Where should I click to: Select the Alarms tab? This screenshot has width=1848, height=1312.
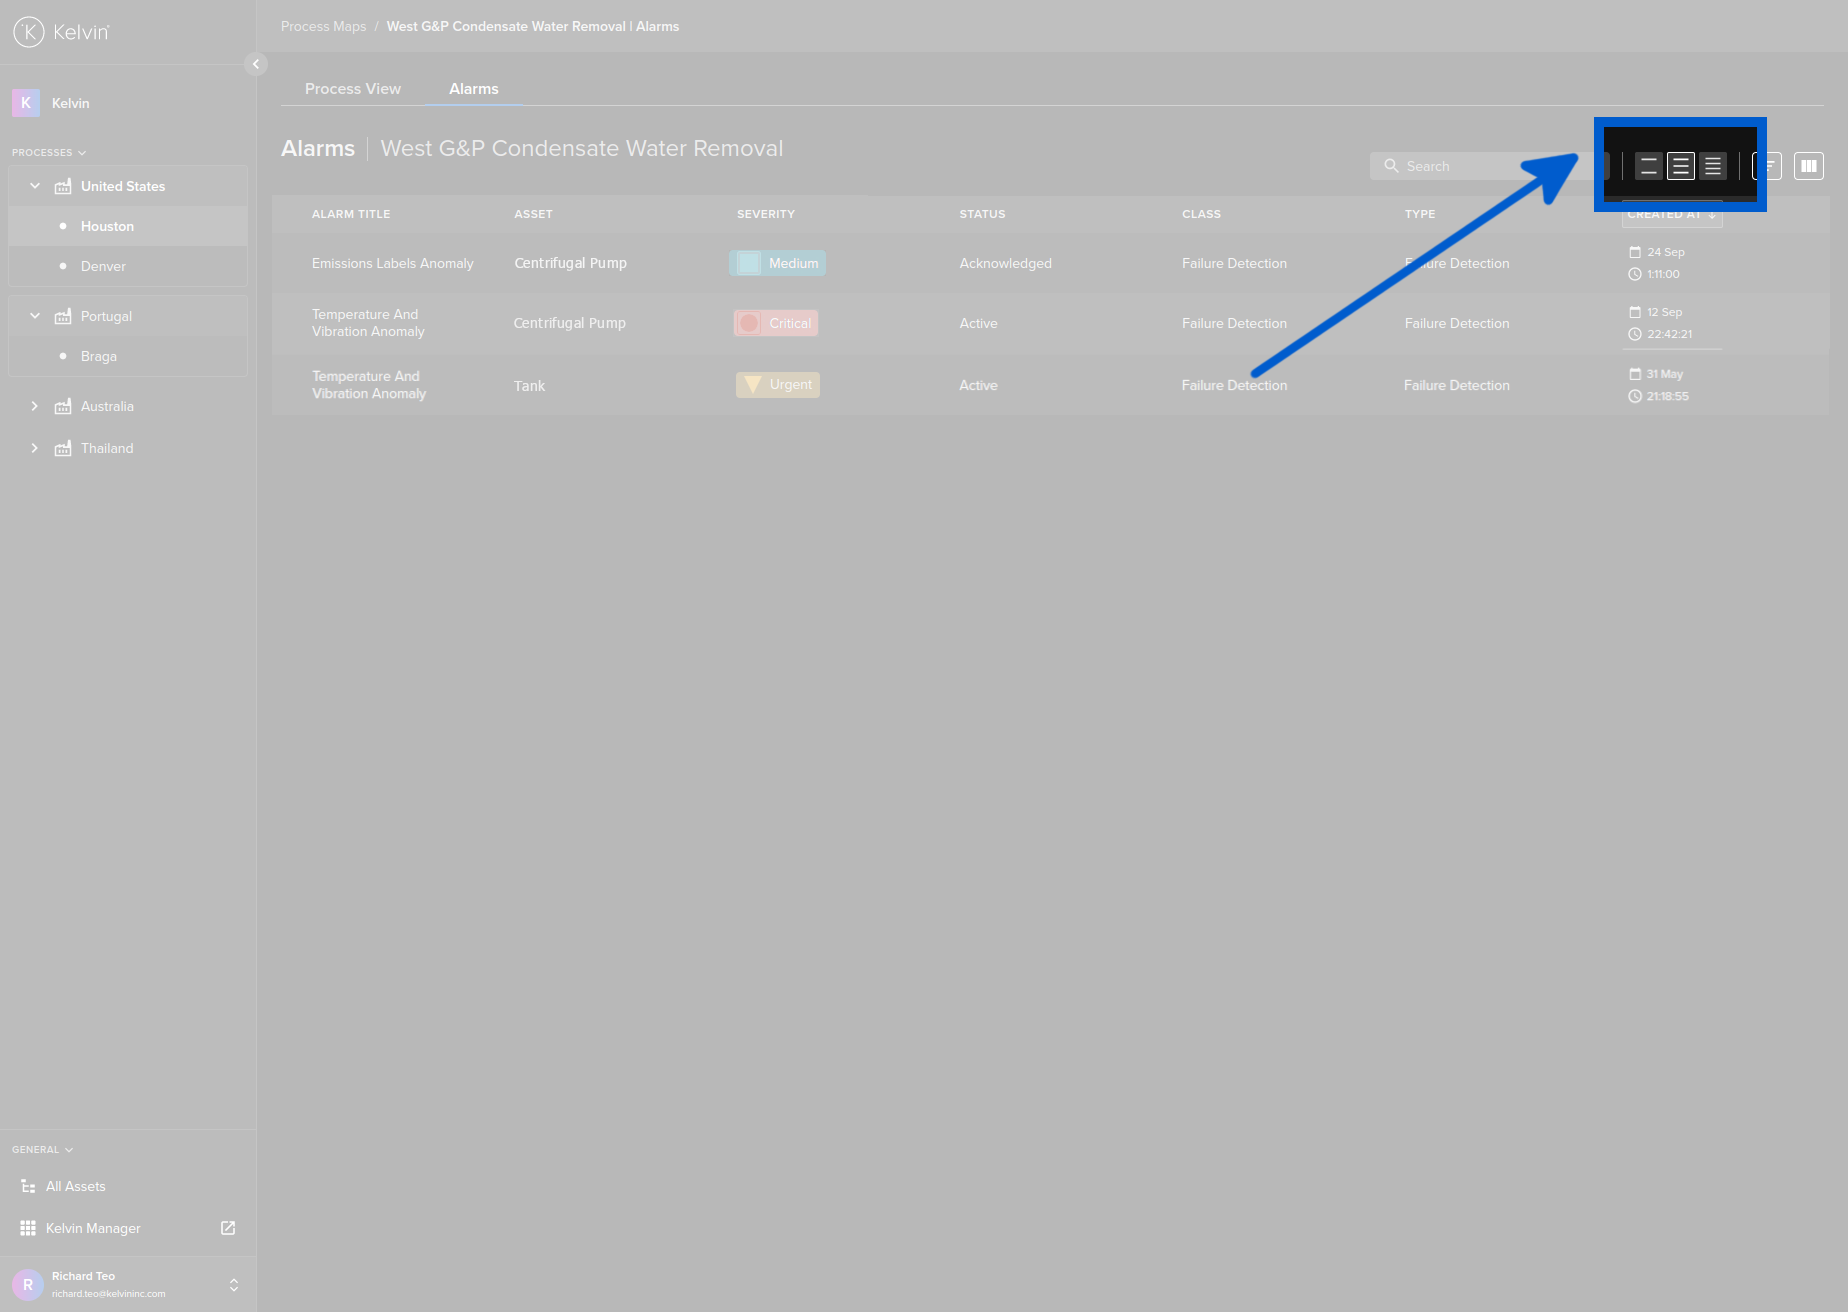(x=473, y=89)
